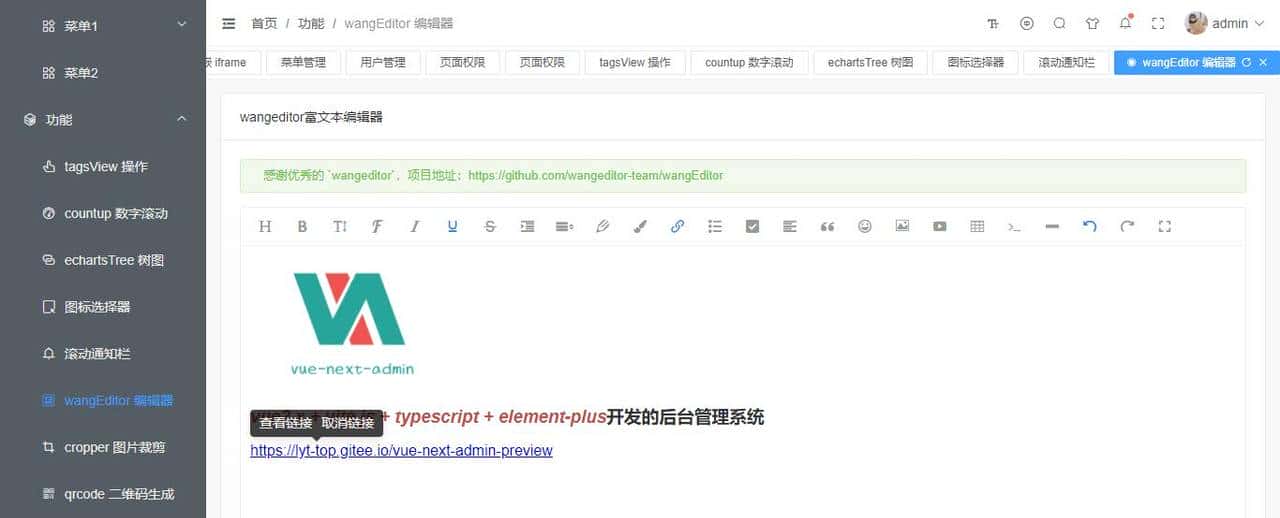Switch to the tagsView 操作 tab
This screenshot has width=1280, height=518.
(x=635, y=62)
